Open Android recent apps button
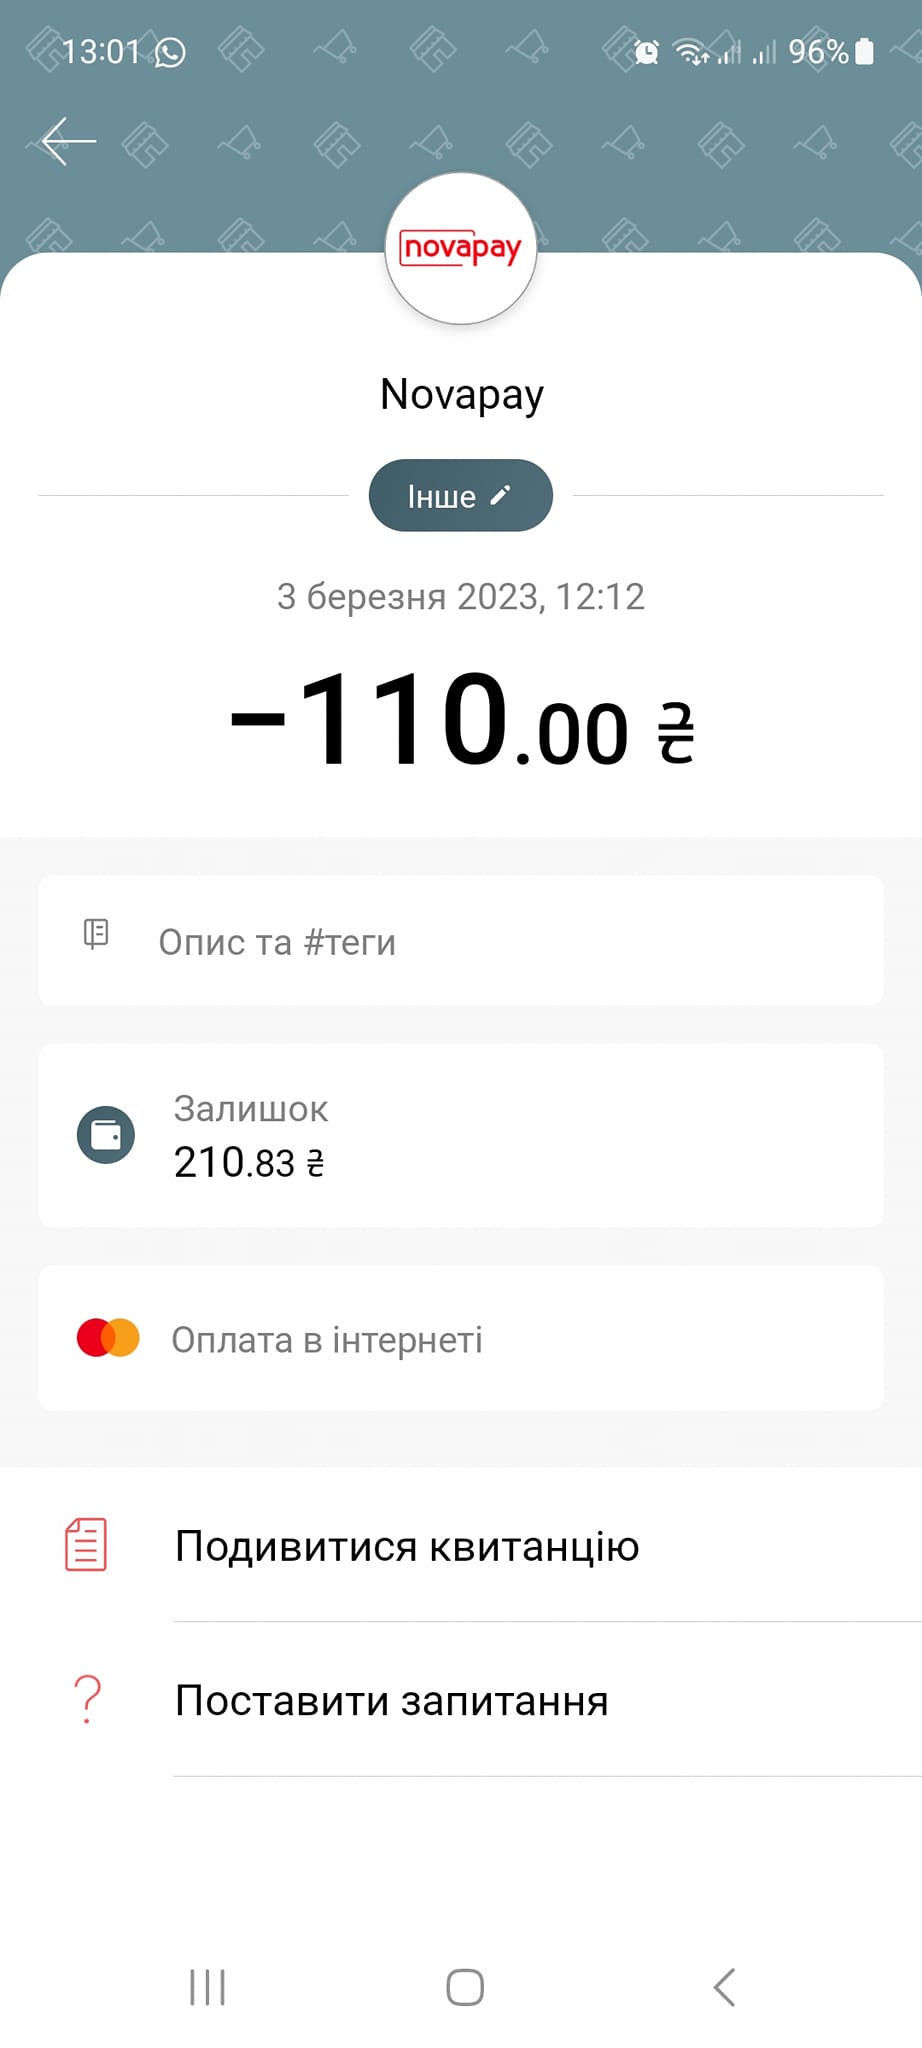This screenshot has height=2048, width=922. pyautogui.click(x=207, y=1987)
